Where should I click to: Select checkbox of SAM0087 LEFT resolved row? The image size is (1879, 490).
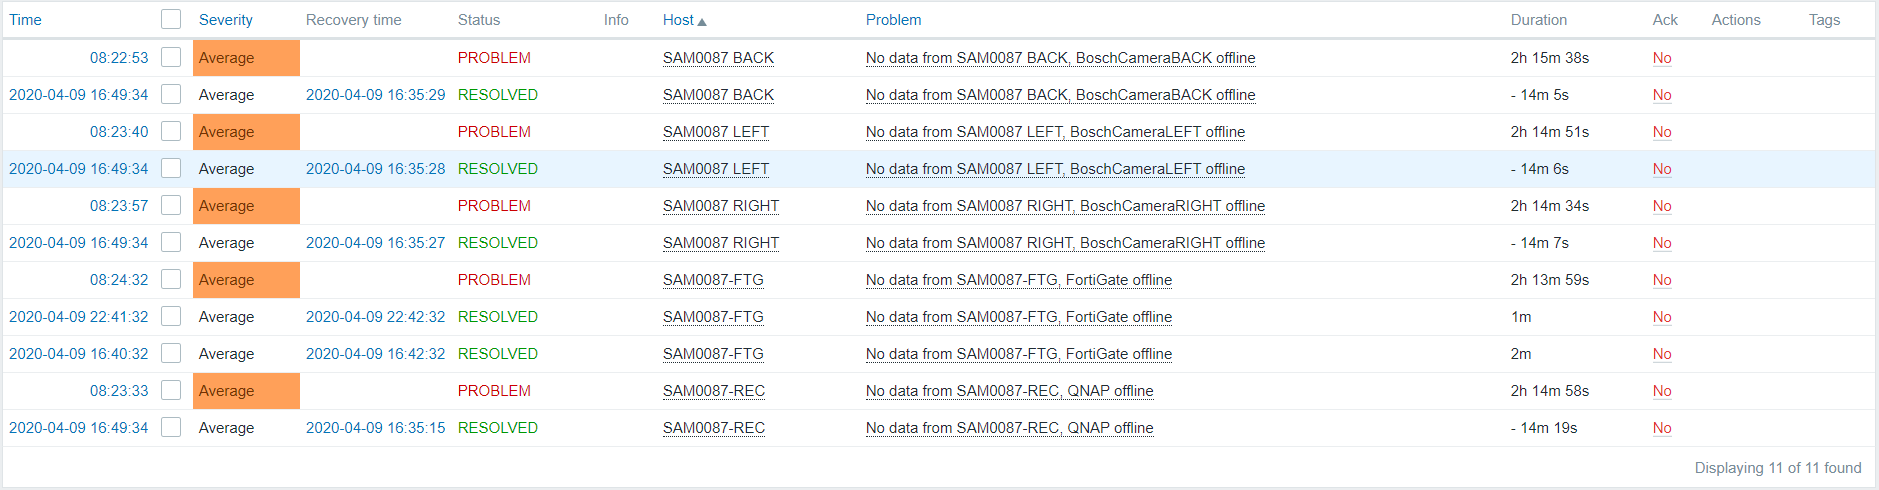(x=171, y=168)
